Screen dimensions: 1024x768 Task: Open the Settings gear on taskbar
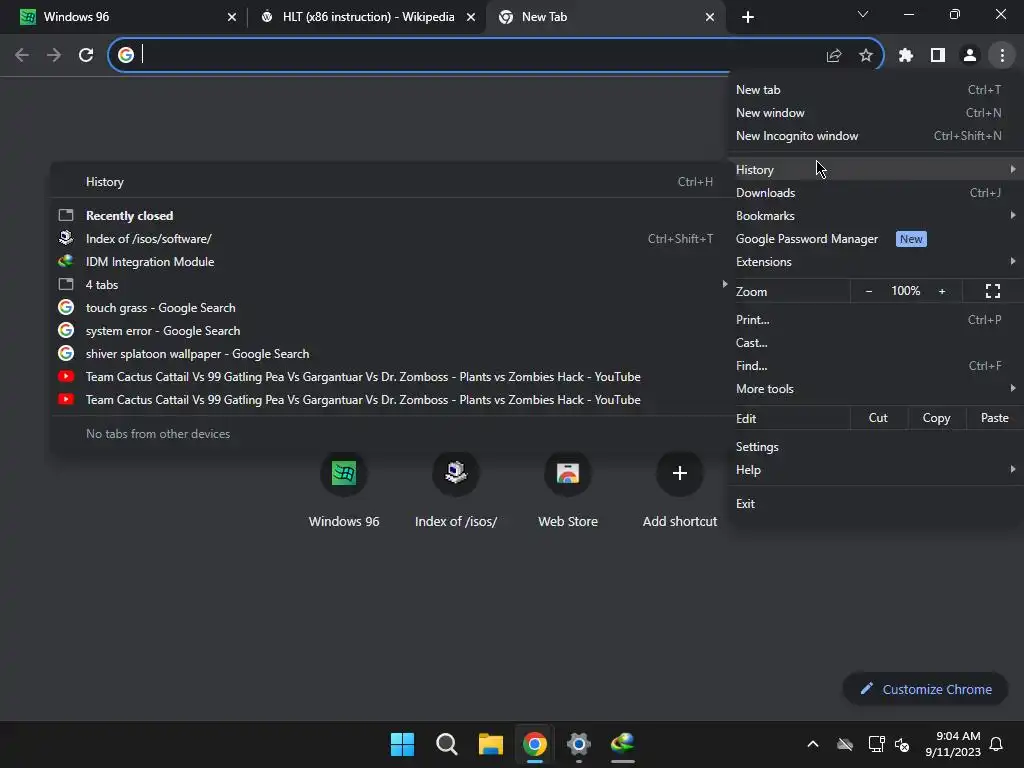[579, 744]
